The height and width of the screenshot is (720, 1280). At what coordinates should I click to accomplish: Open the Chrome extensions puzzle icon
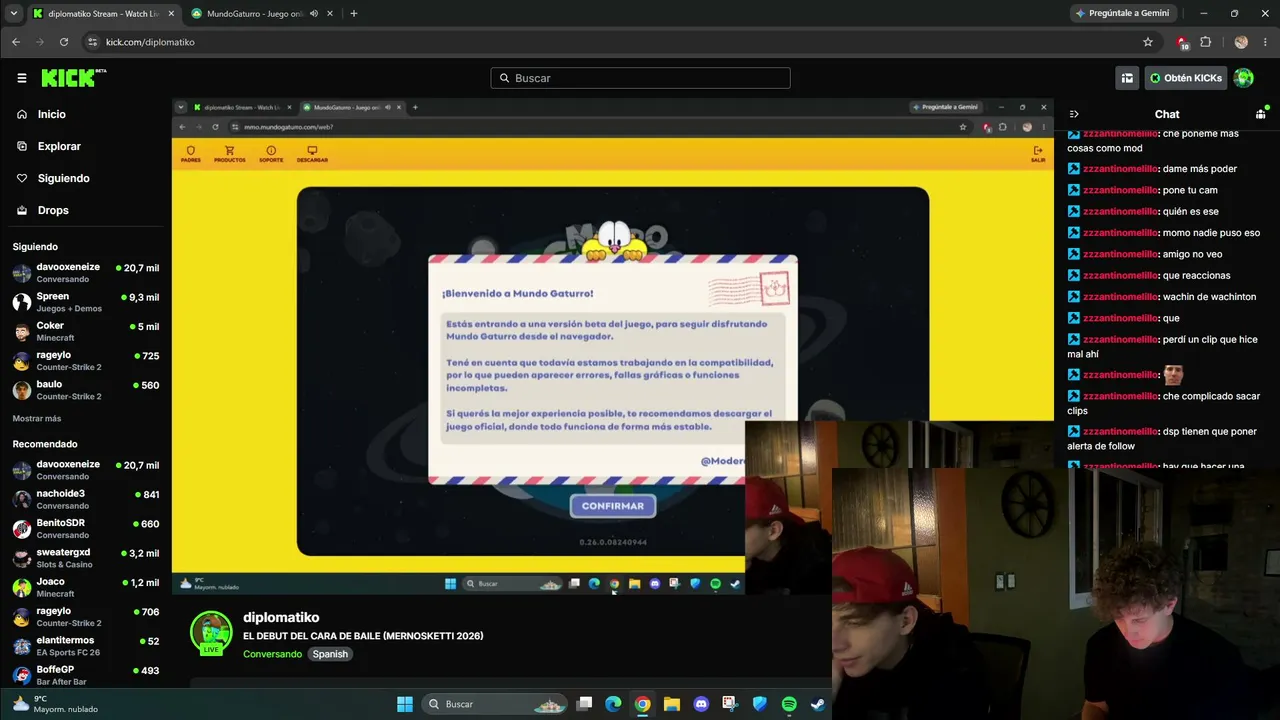(x=1205, y=42)
